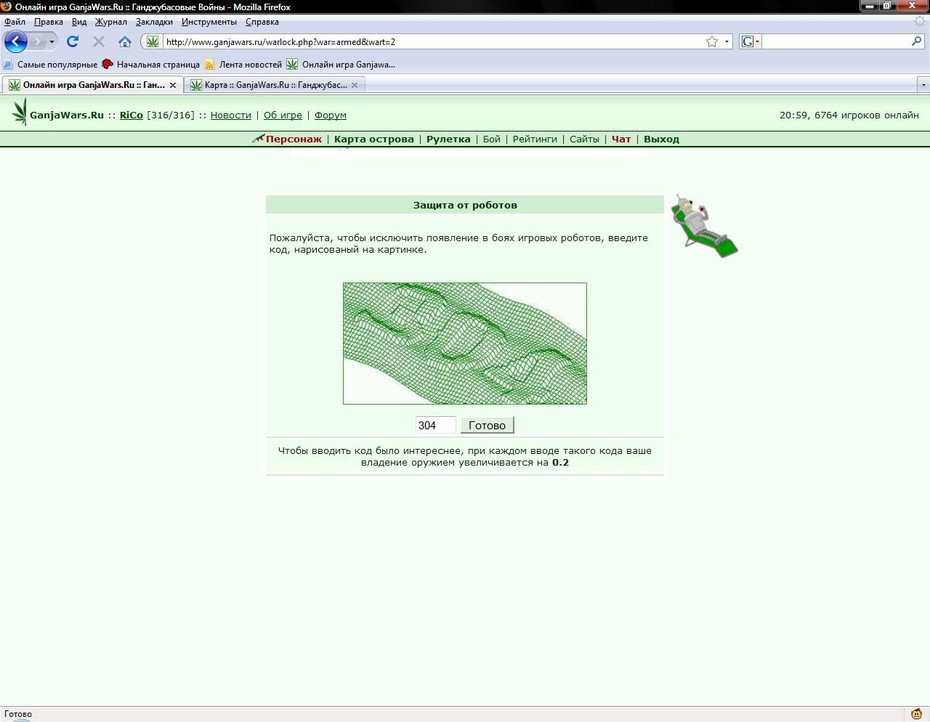The height and width of the screenshot is (722, 930).
Task: Click the gun icon beside Персонаж
Action: (x=258, y=138)
